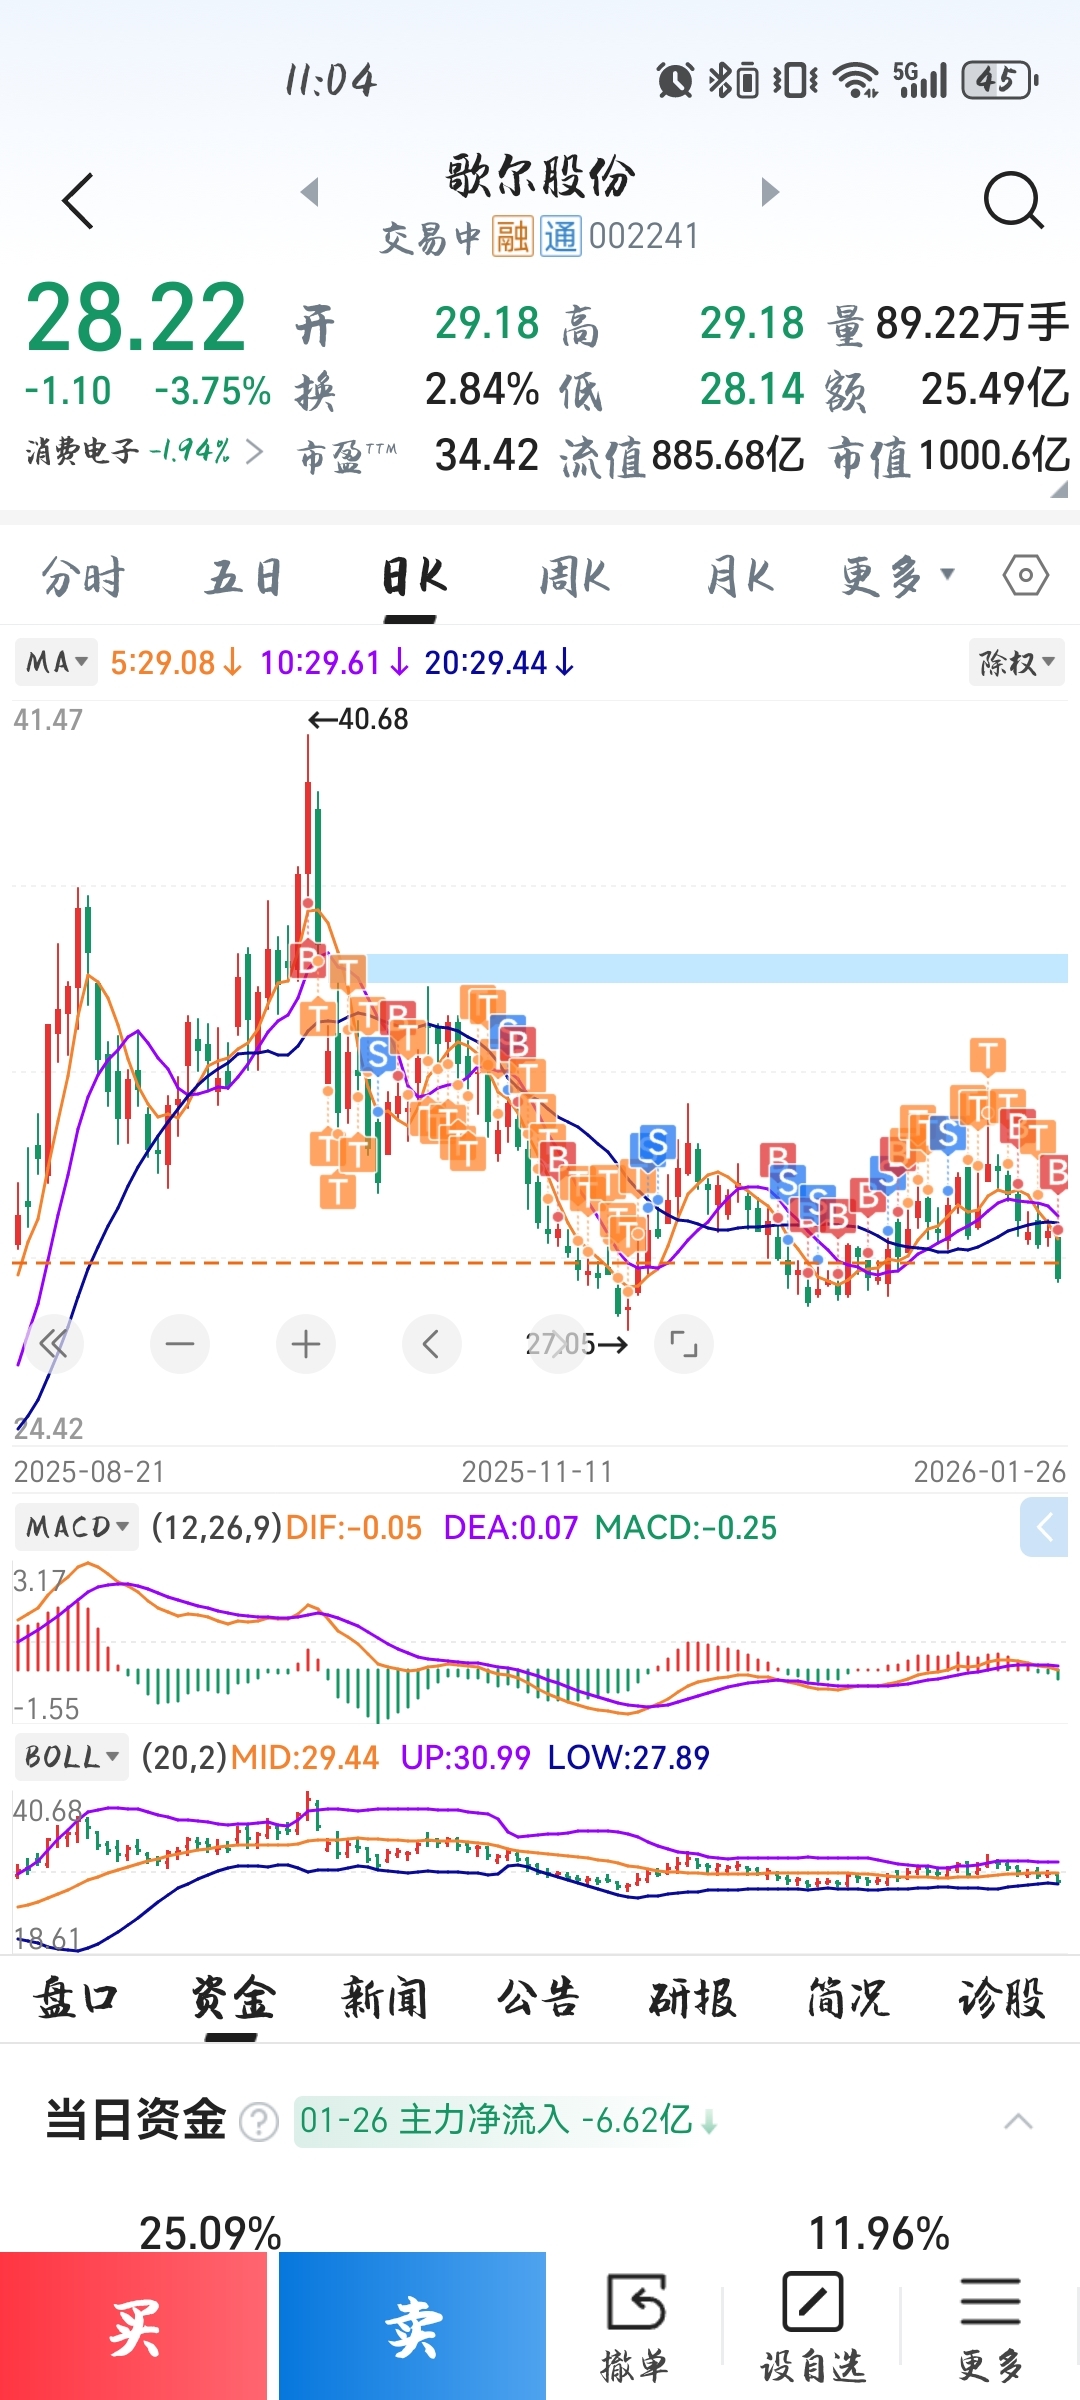The width and height of the screenshot is (1080, 2400).
Task: Open chart settings hexagon icon
Action: 1026,576
